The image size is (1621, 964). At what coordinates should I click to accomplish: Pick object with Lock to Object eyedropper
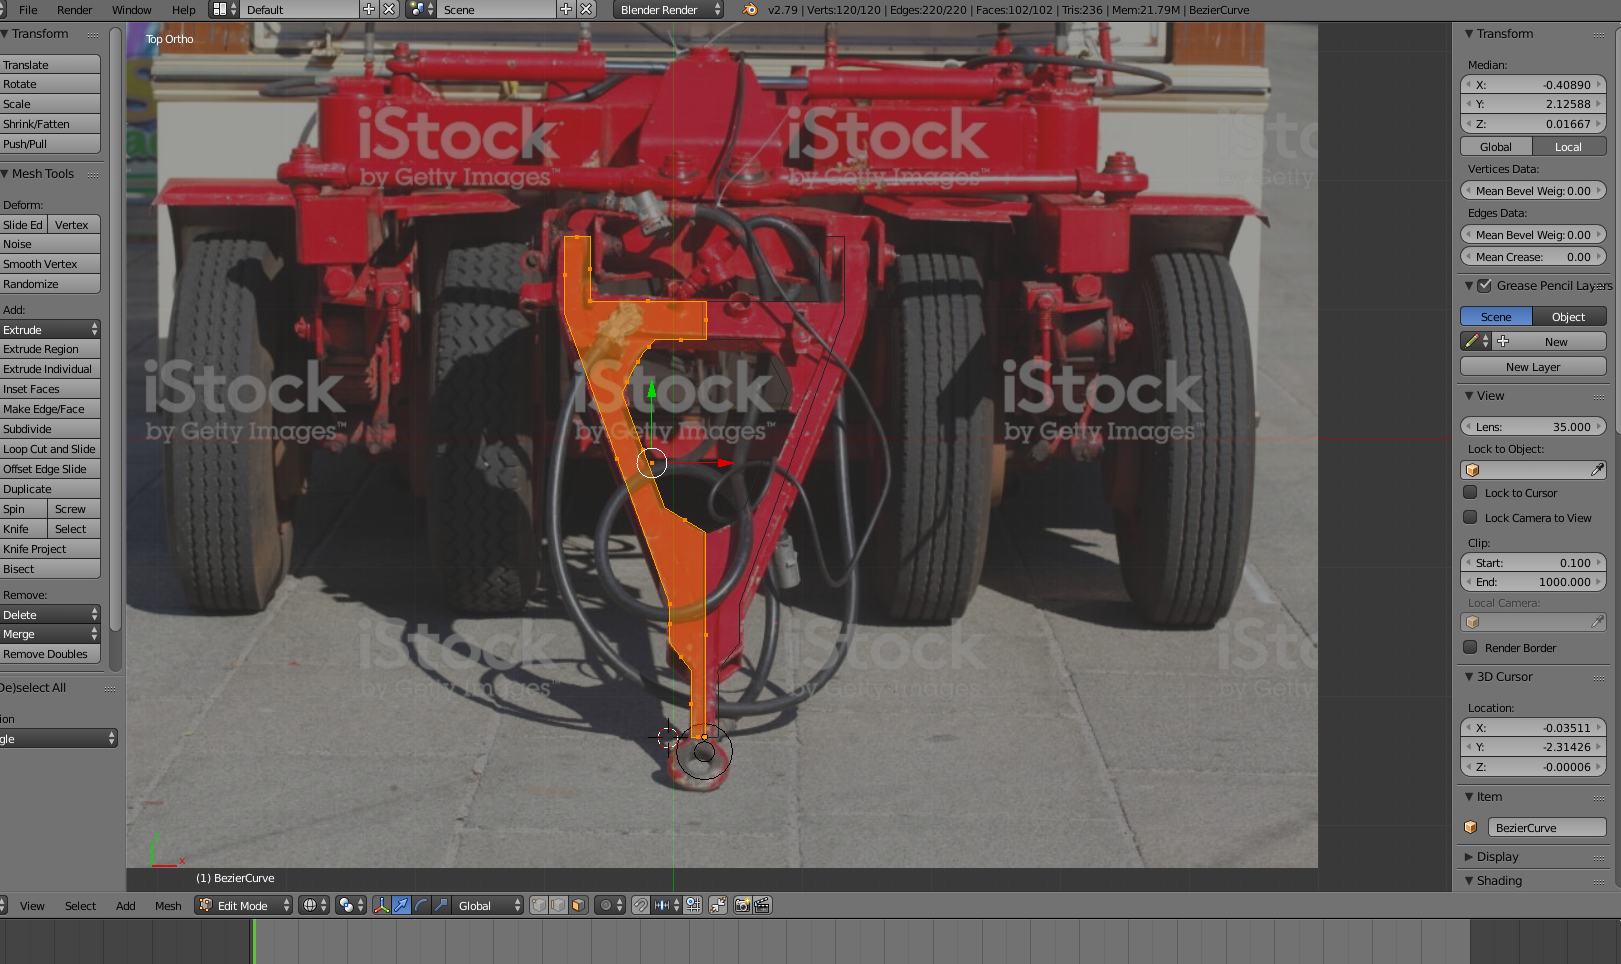tap(1597, 470)
